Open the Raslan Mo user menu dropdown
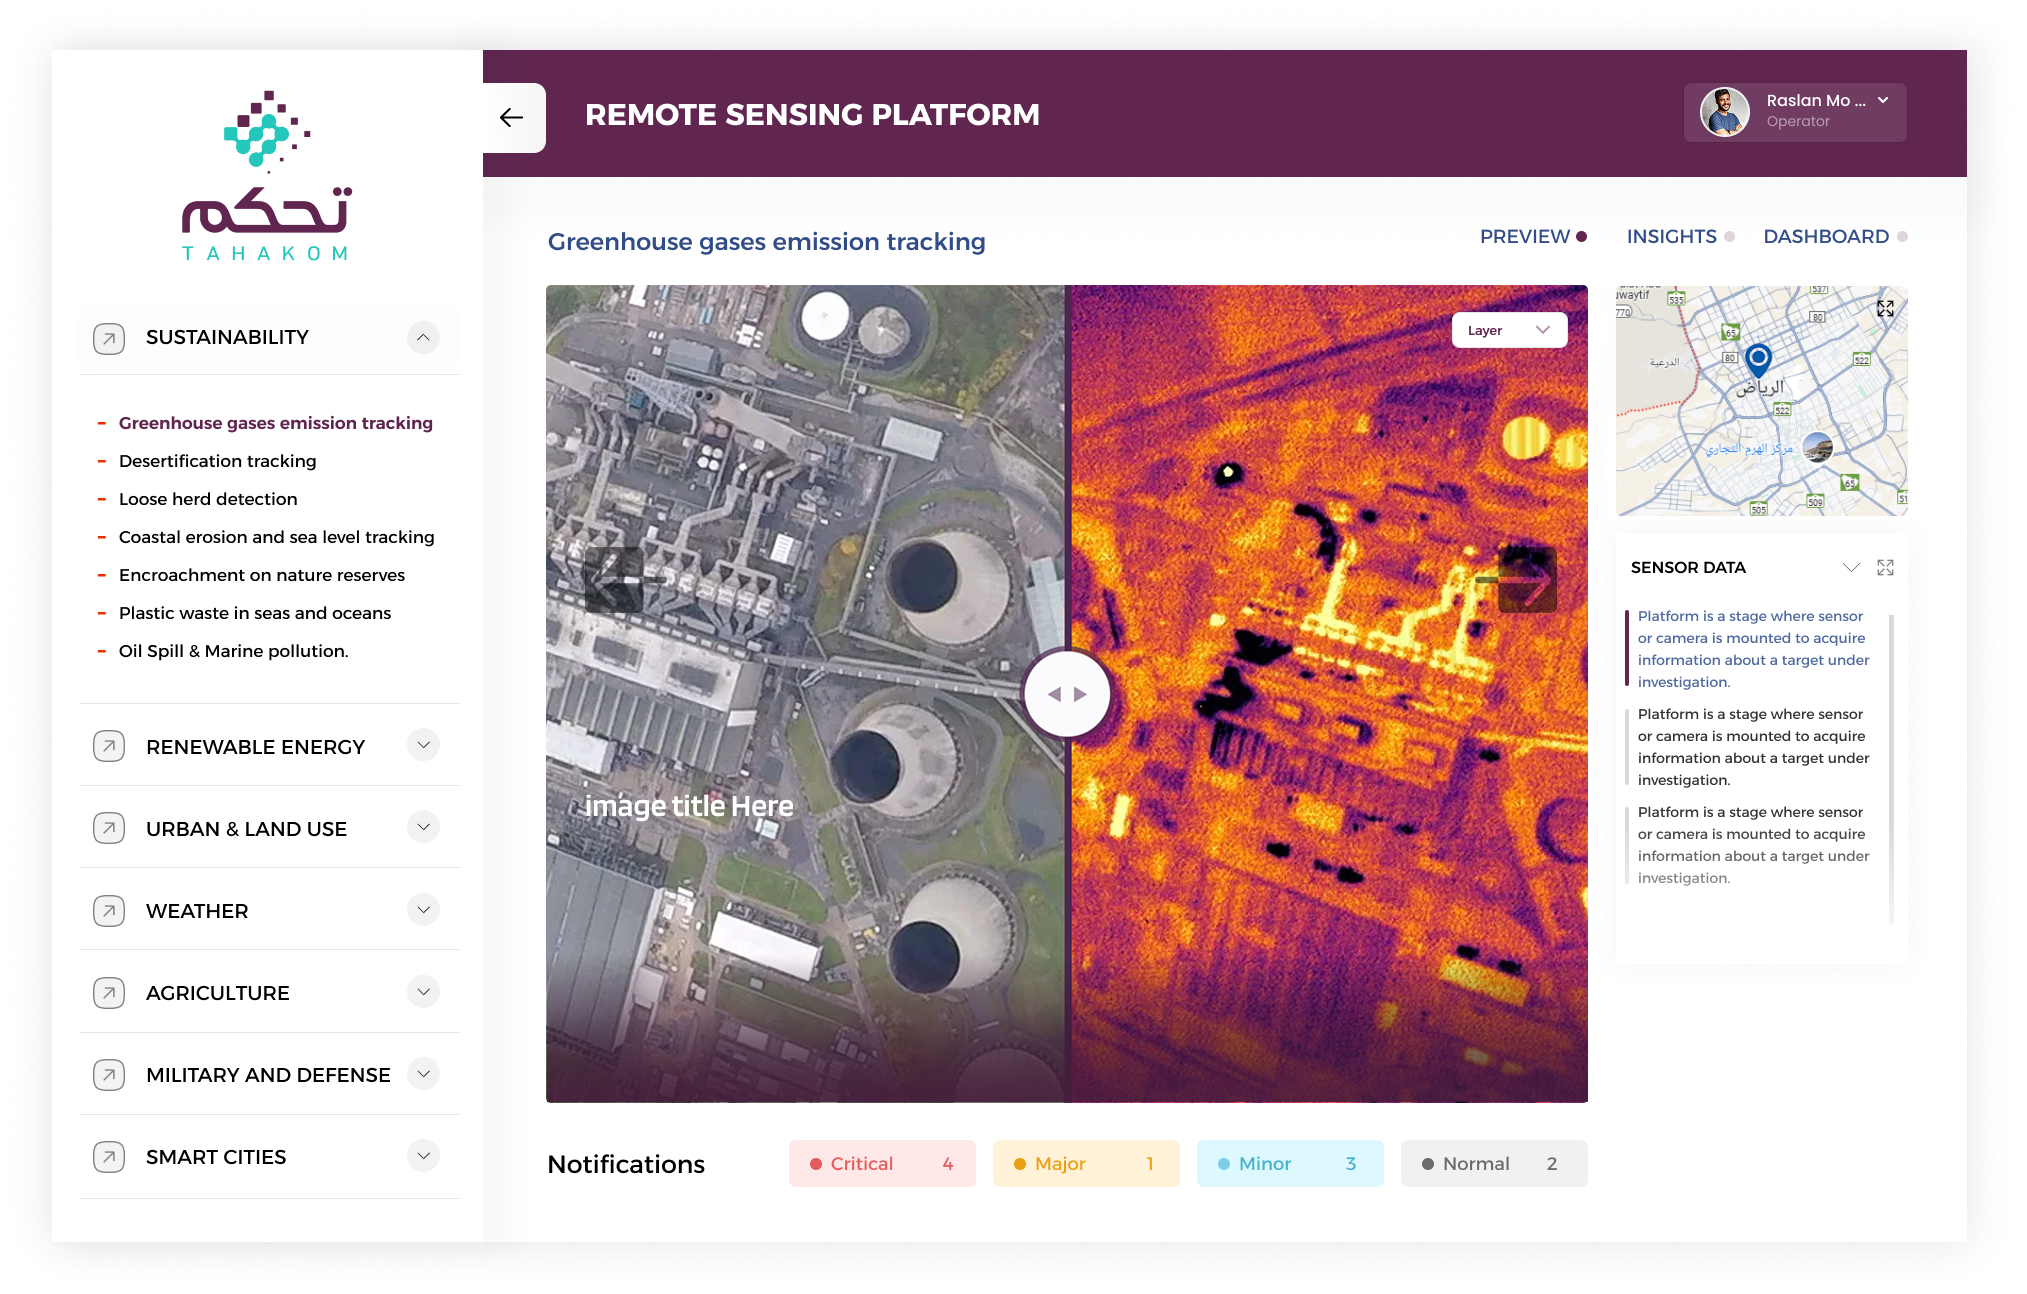Screen dimensions: 2027x1294 (1795, 112)
